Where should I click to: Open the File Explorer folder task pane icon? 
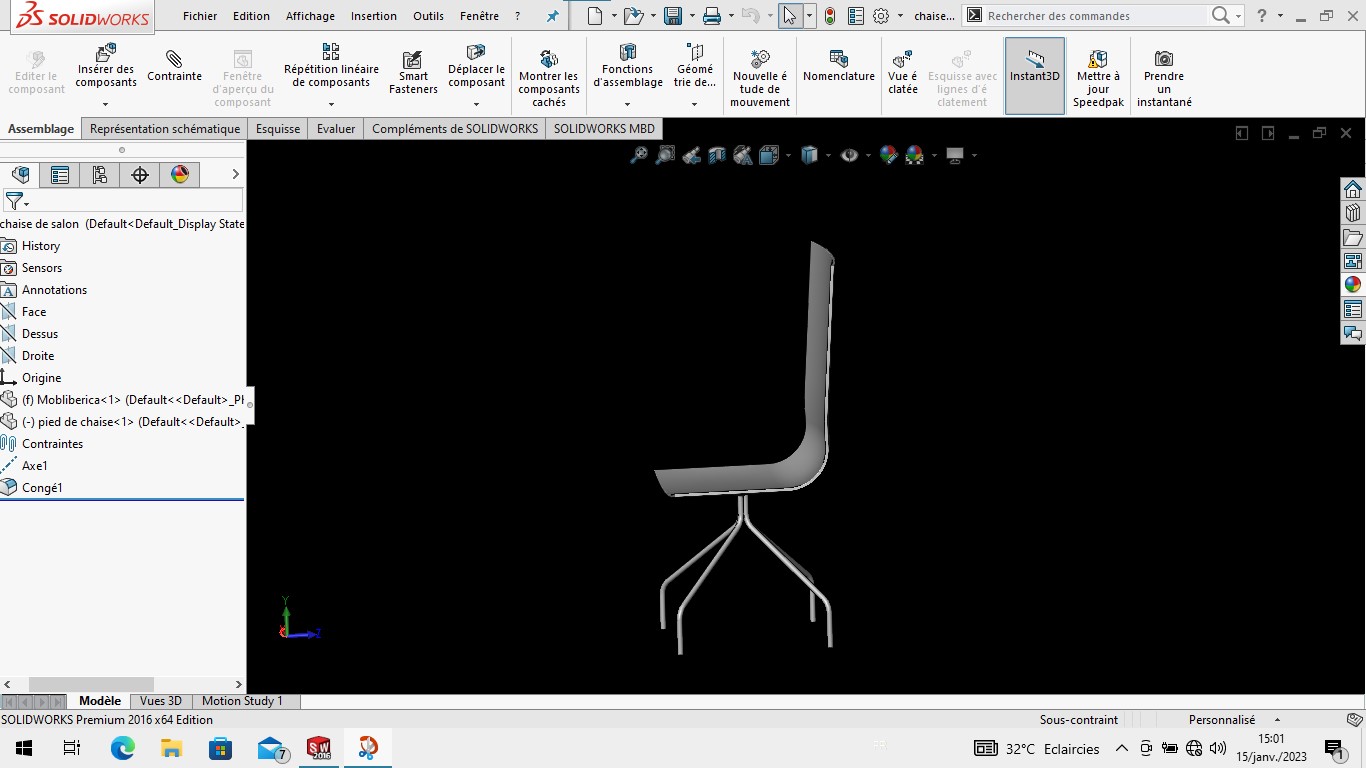1353,237
